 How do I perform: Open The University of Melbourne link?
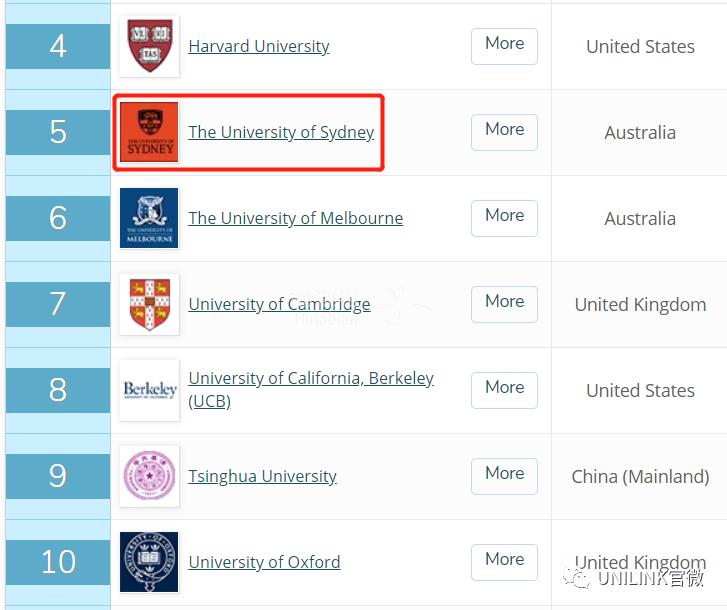(295, 218)
